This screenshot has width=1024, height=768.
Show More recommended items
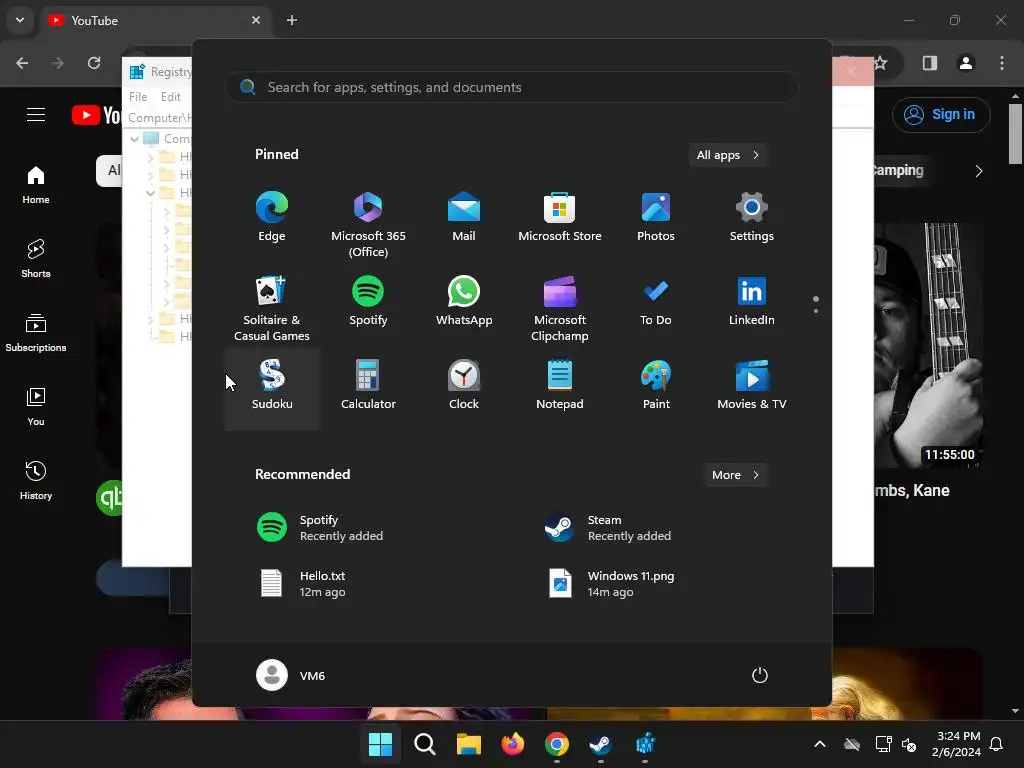[x=736, y=475]
